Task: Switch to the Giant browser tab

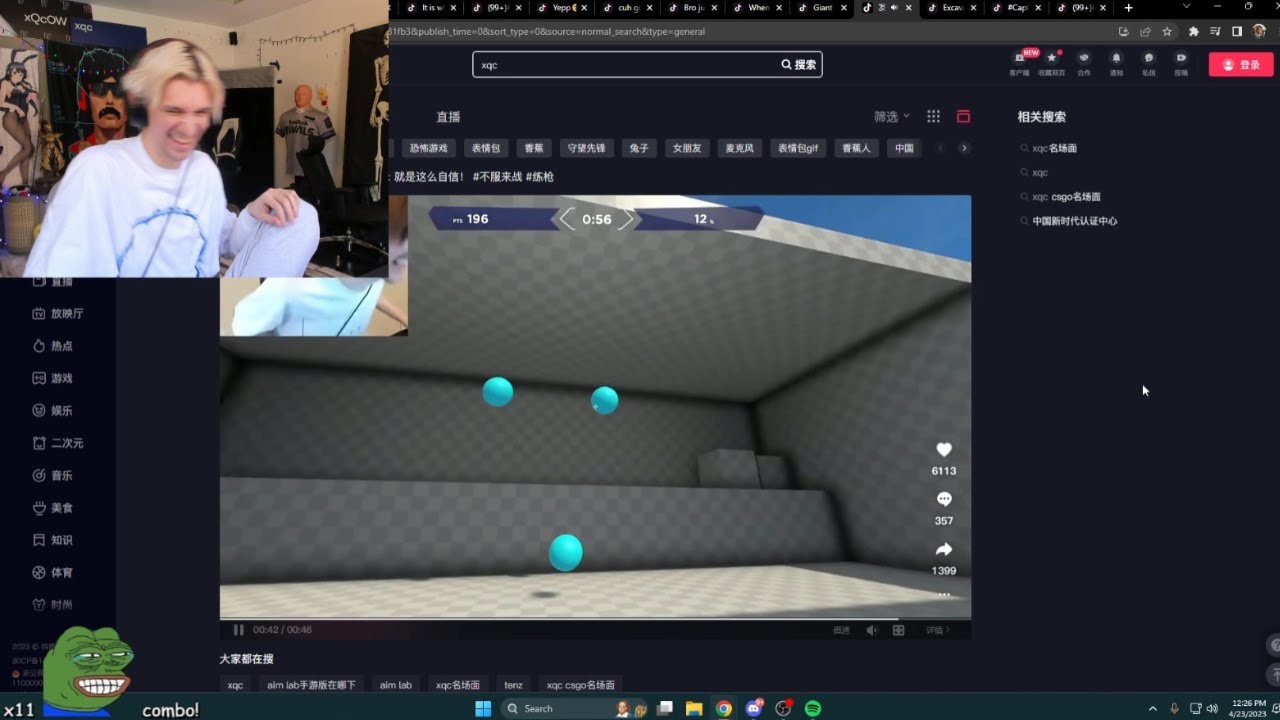Action: click(x=822, y=8)
